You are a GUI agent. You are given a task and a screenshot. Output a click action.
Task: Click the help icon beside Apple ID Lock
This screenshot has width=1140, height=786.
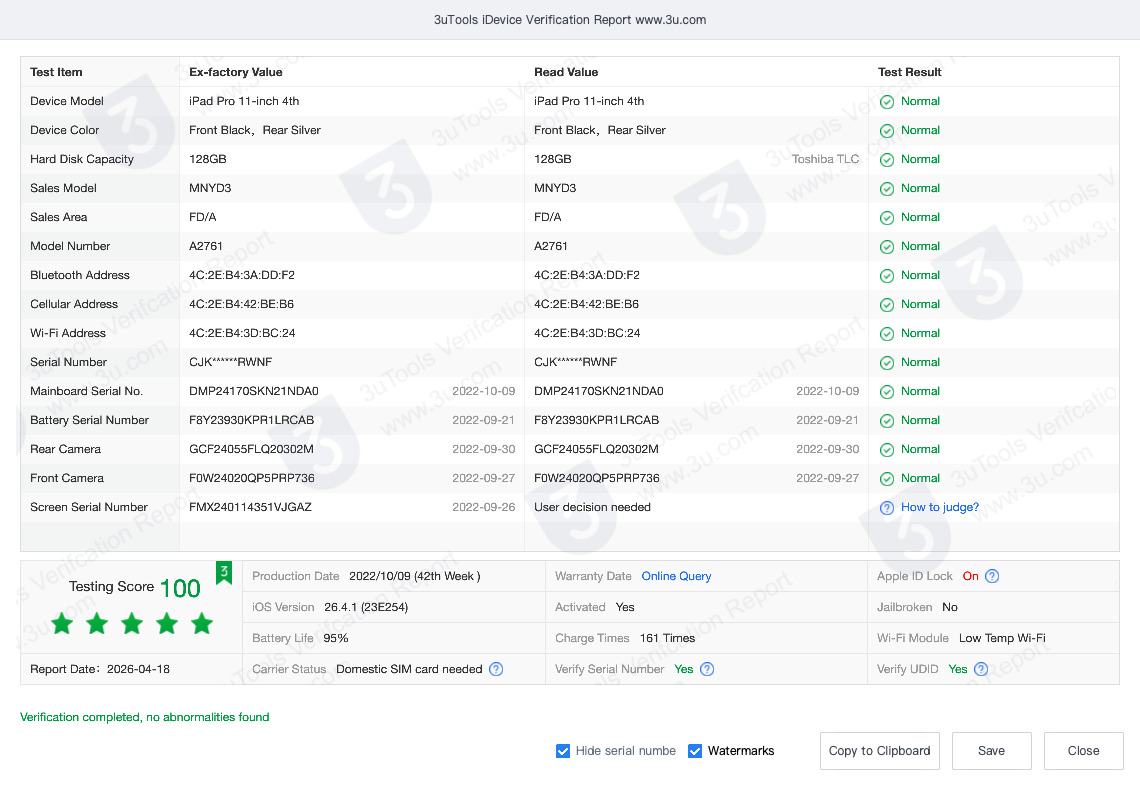pos(992,576)
